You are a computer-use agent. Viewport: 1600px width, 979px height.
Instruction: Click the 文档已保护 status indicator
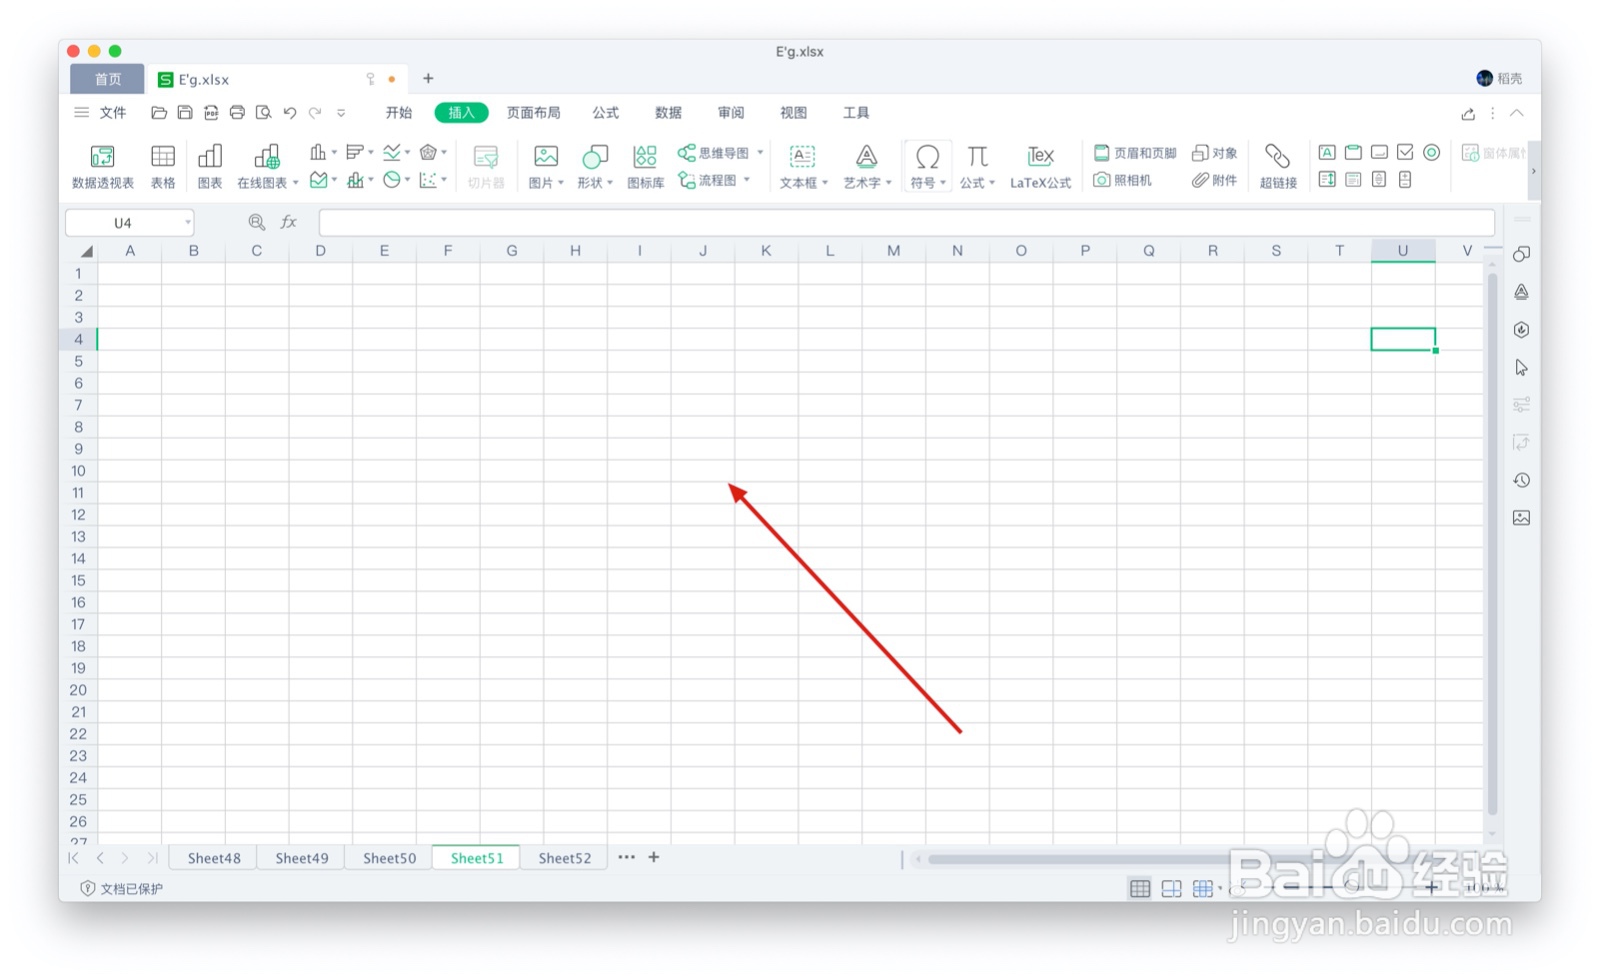121,888
